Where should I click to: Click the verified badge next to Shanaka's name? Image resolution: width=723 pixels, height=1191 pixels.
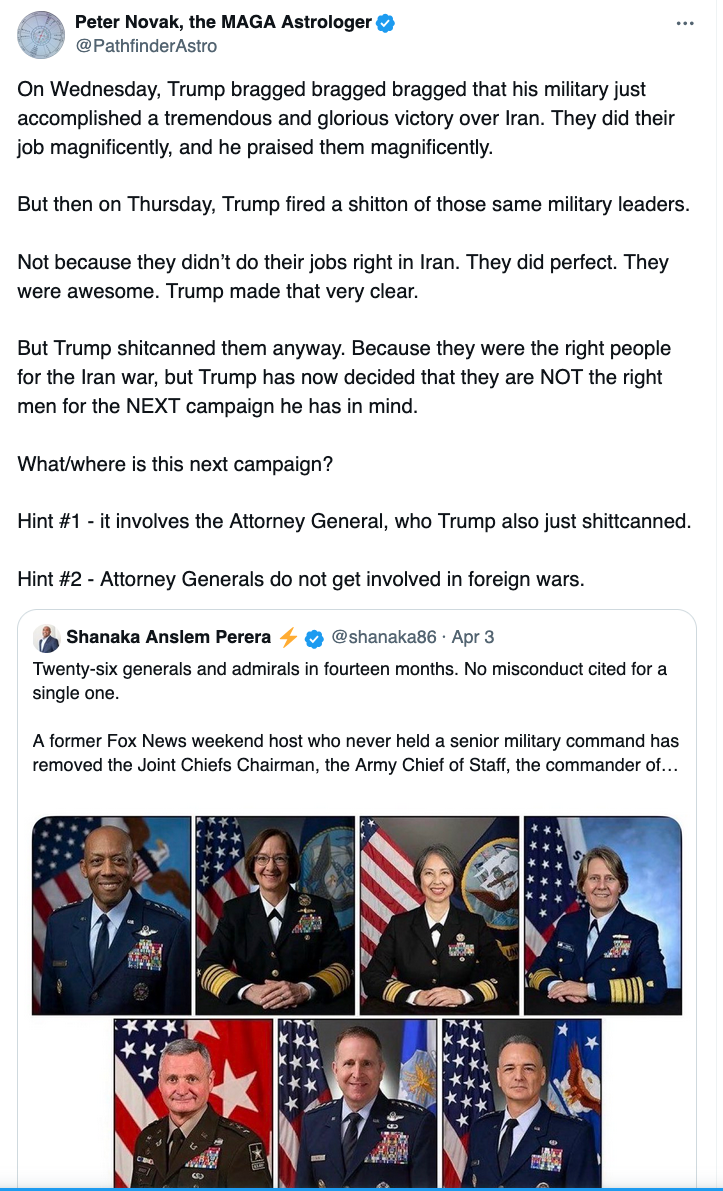pos(314,638)
